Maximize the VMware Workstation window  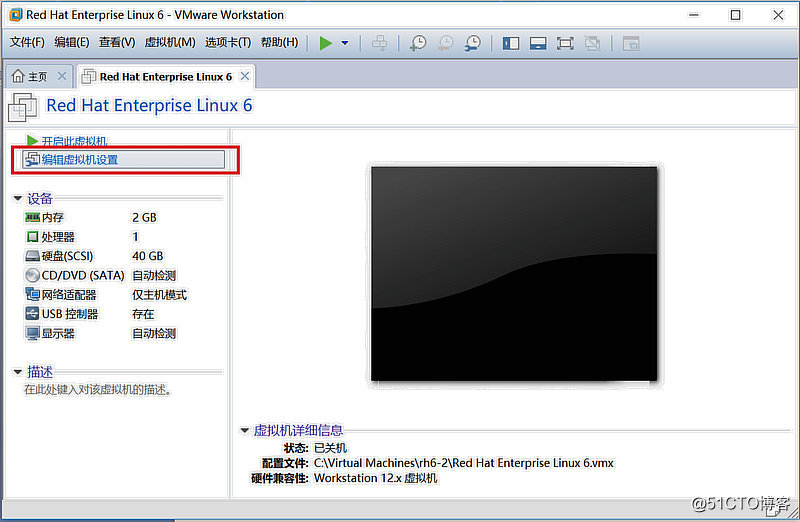coord(735,15)
